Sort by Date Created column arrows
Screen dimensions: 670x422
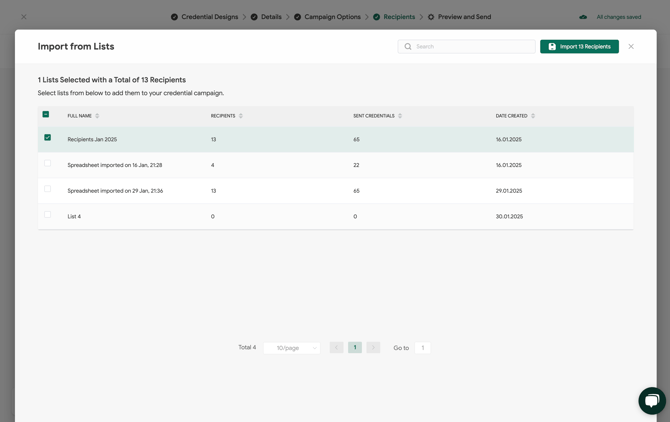tap(533, 116)
